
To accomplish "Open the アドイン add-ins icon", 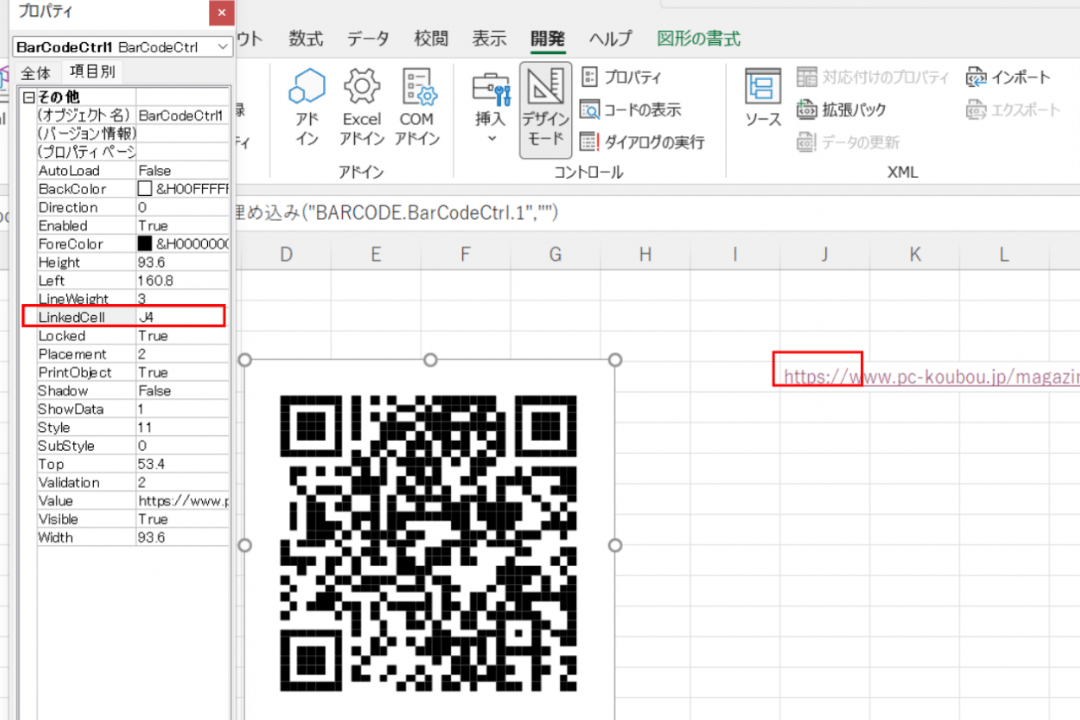I will (x=307, y=107).
